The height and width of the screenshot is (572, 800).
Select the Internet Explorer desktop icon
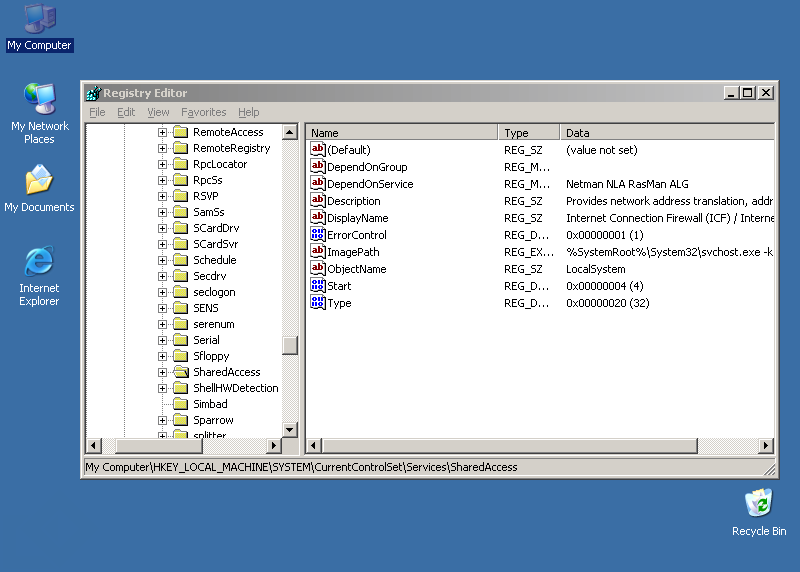coord(39,276)
